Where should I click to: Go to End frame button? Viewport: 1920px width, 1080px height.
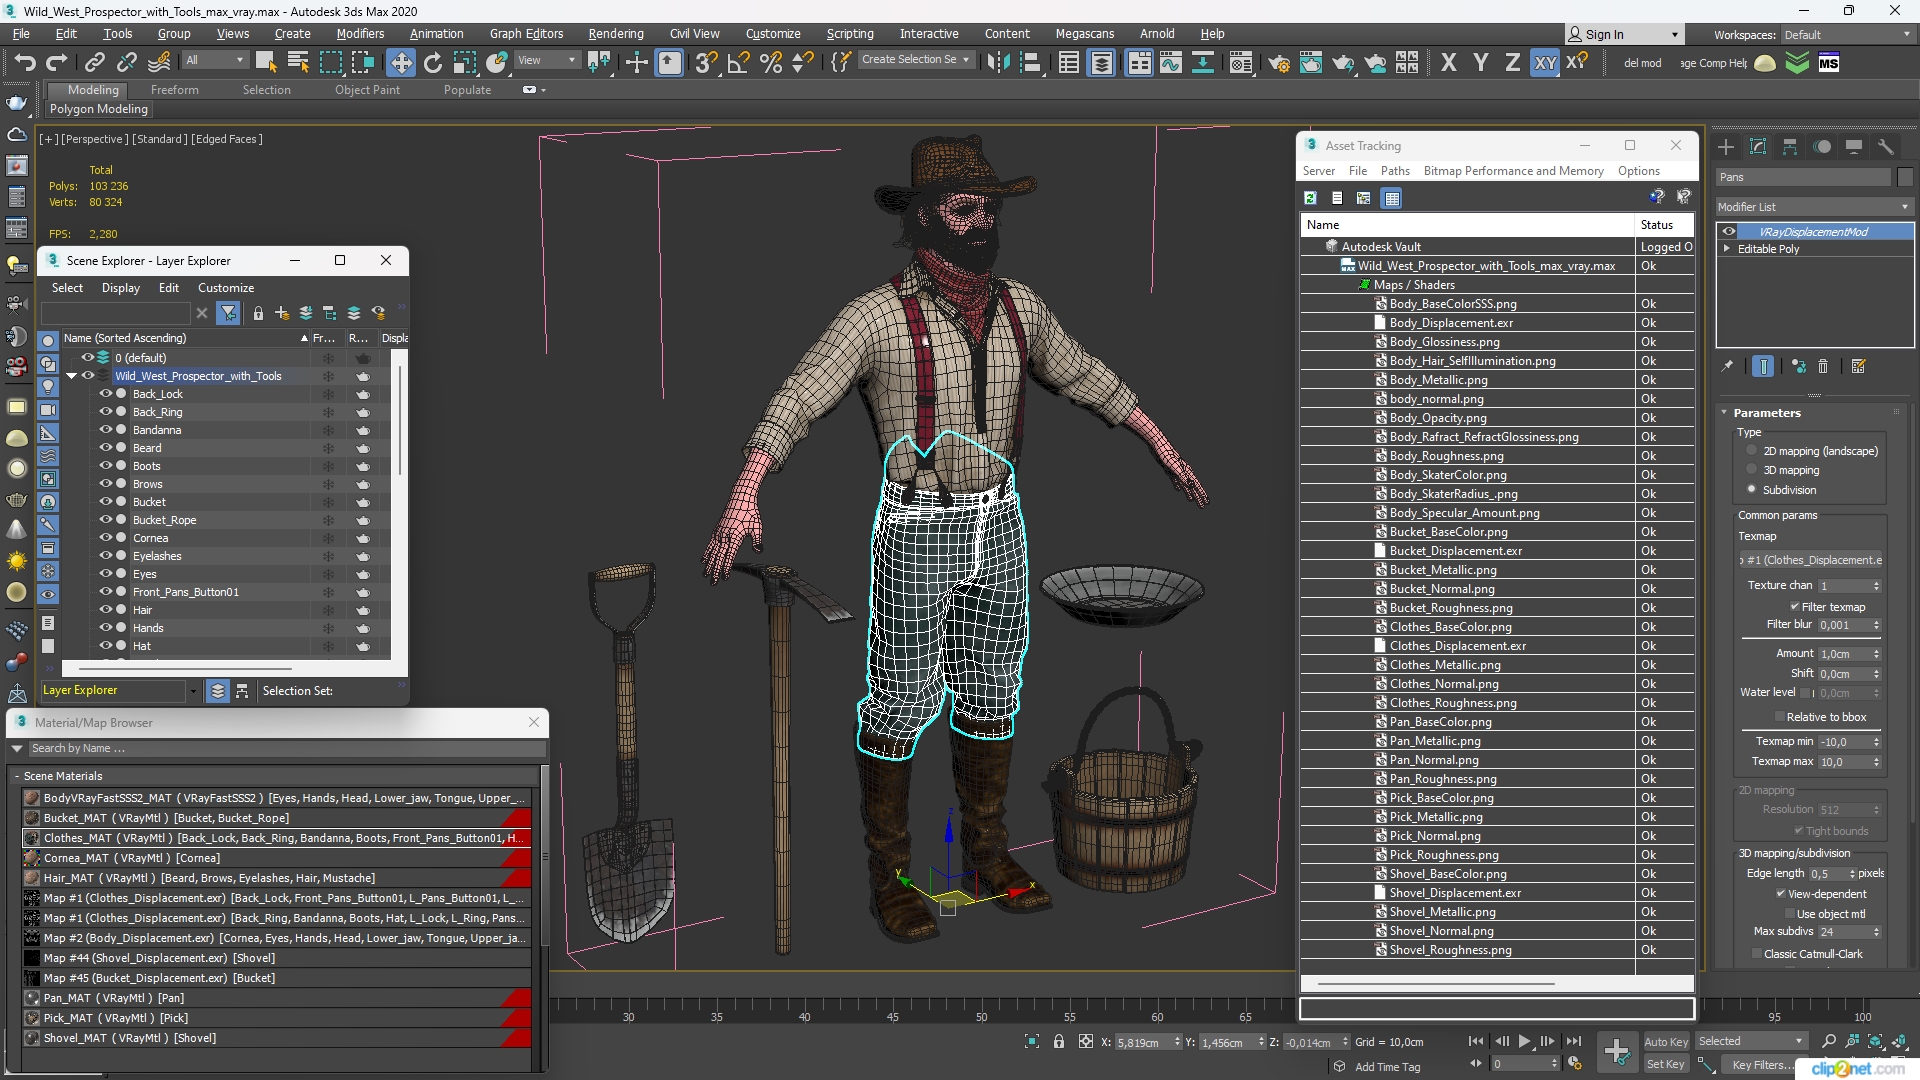(x=1573, y=1041)
